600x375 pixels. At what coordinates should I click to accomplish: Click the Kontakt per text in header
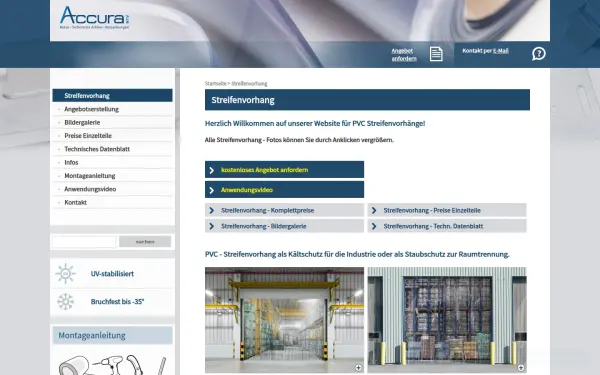[x=477, y=51]
